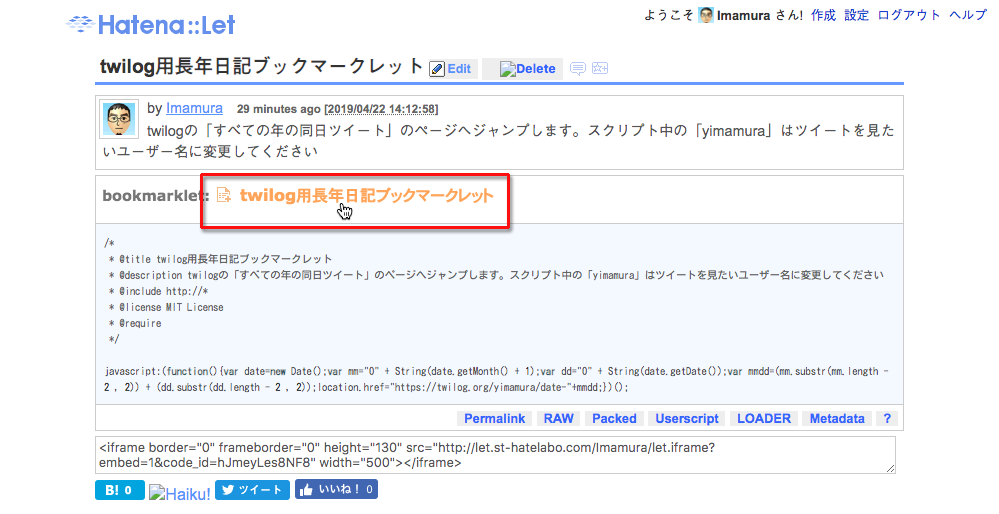Open the Userscript version

click(687, 418)
